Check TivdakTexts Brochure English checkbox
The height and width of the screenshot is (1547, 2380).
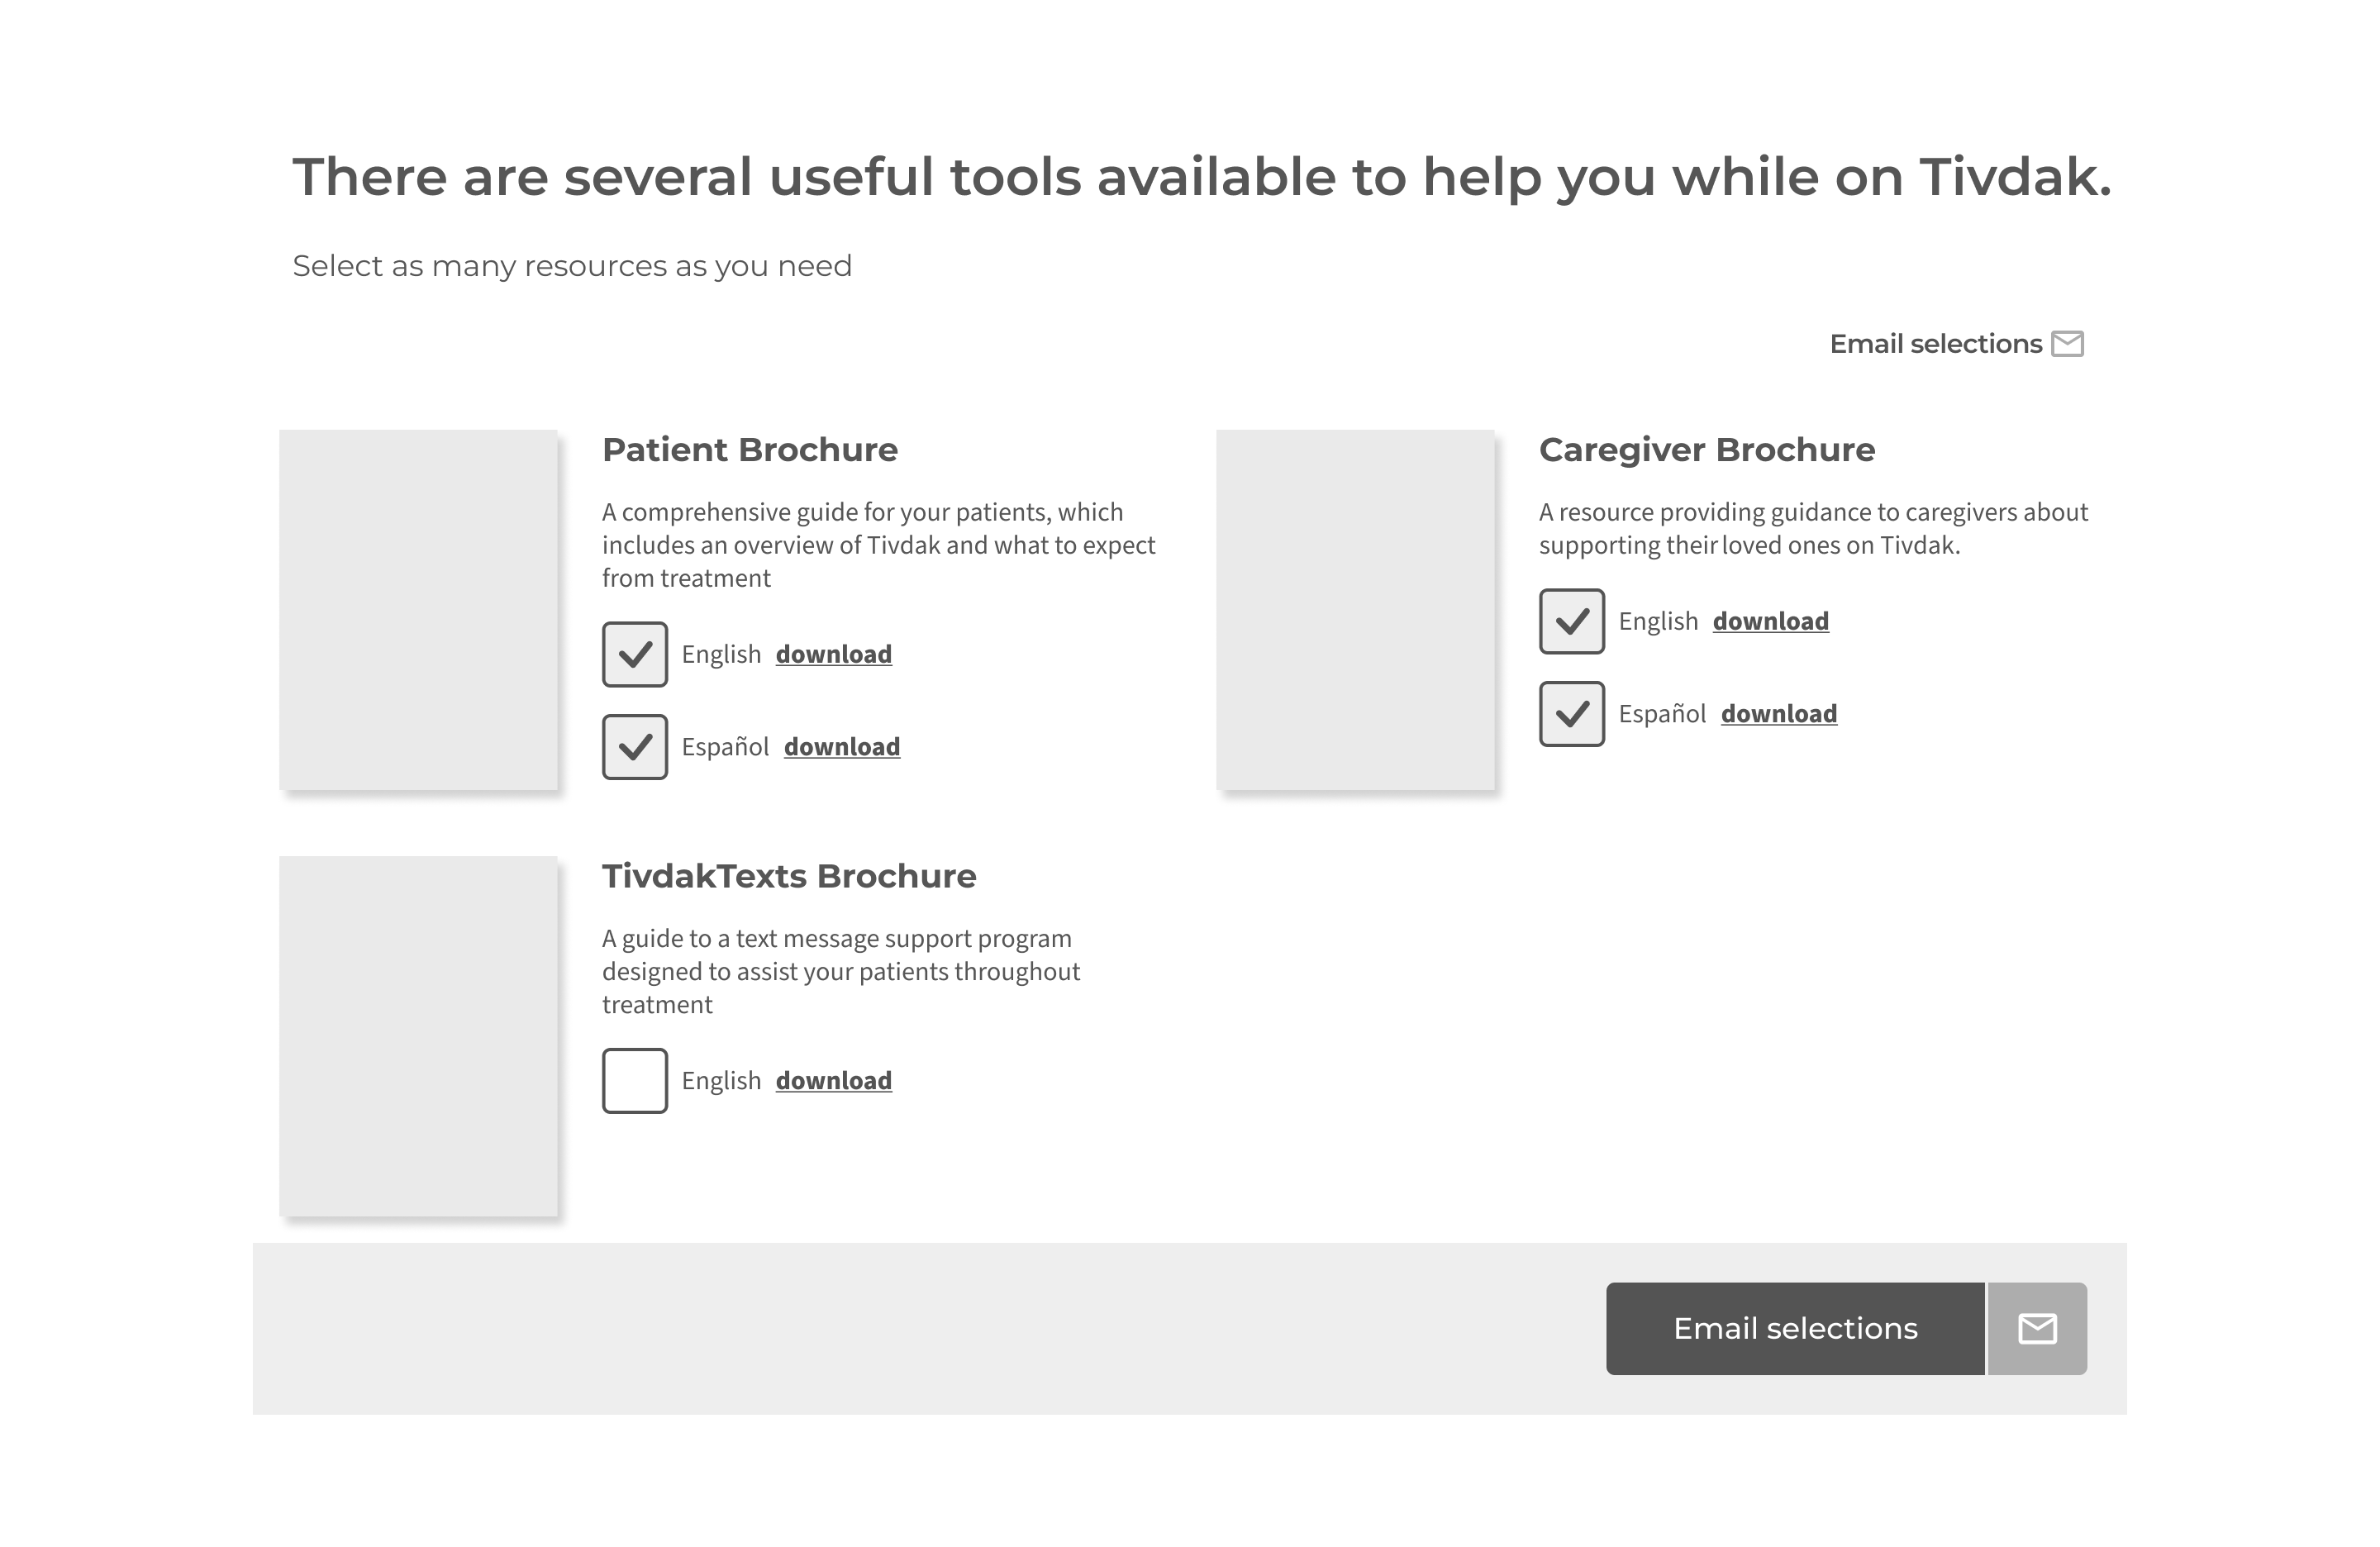click(634, 1080)
